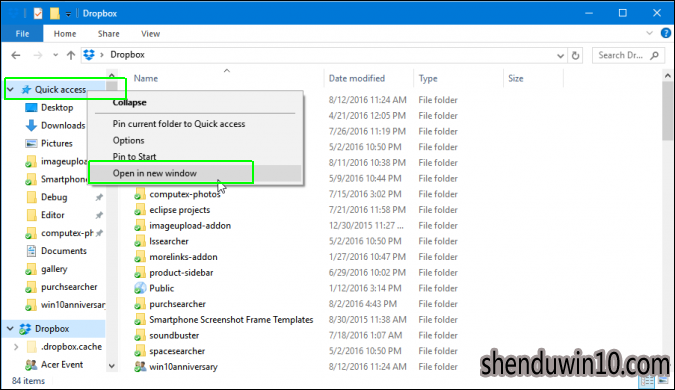Screen dimensions: 675x390
Task: Go forward with the right arrow
Action: click(x=38, y=55)
